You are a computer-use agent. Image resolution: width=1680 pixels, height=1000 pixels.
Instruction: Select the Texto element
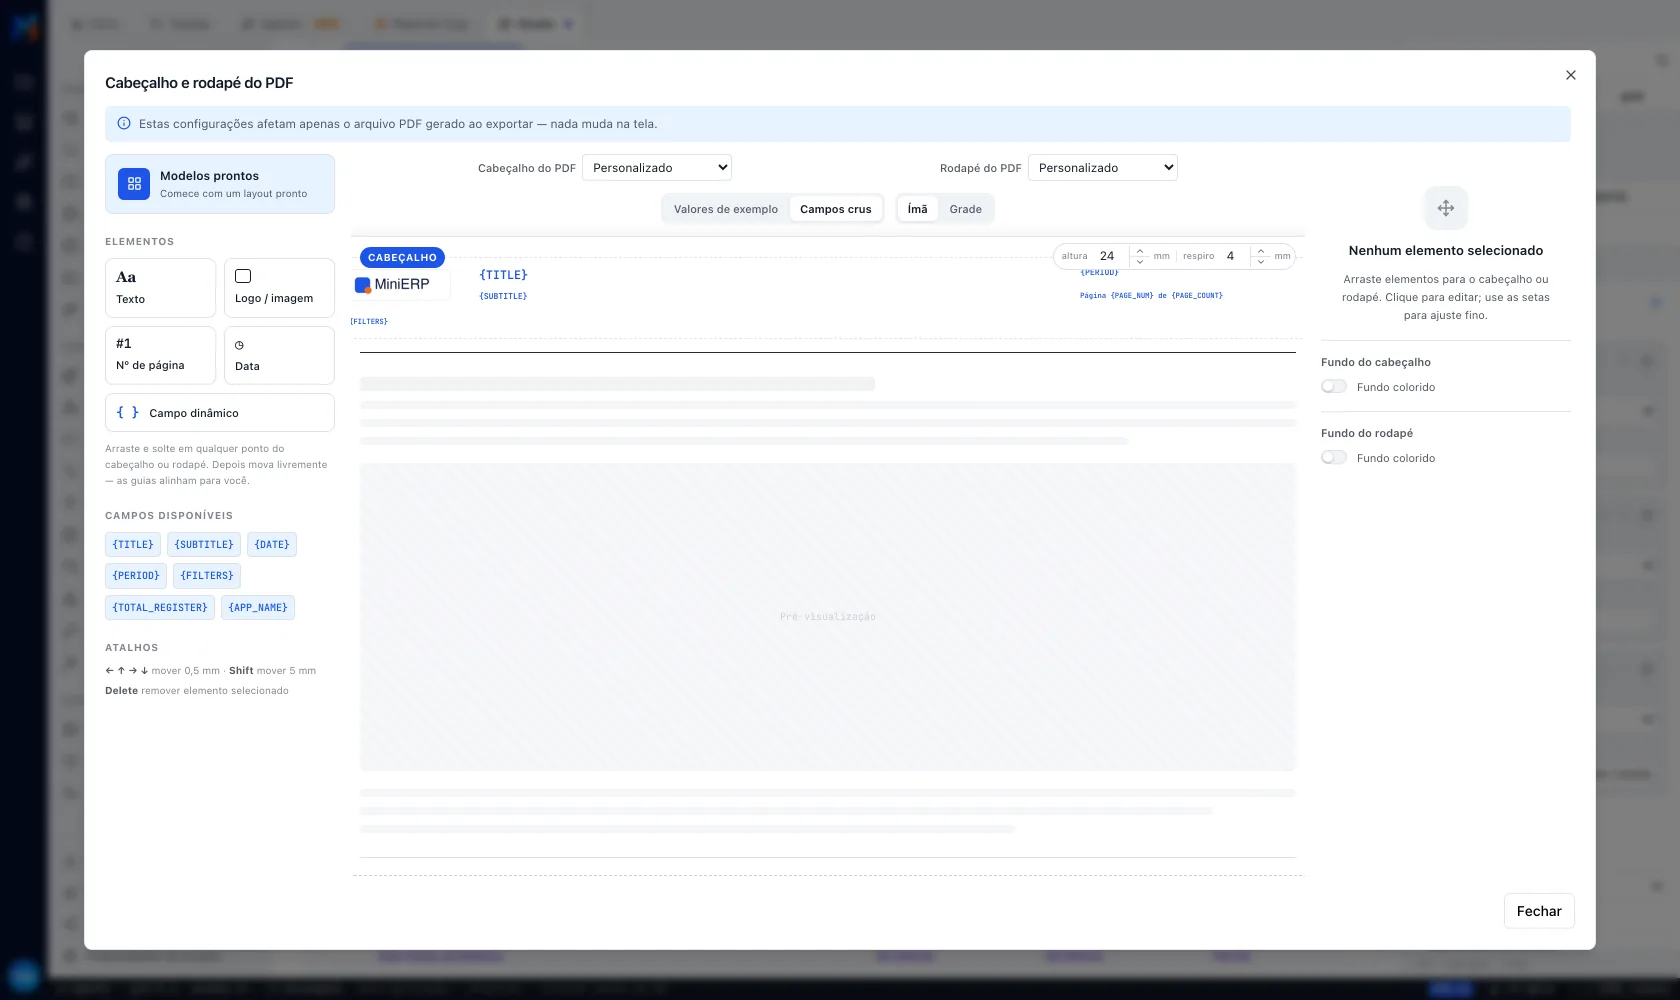(160, 288)
